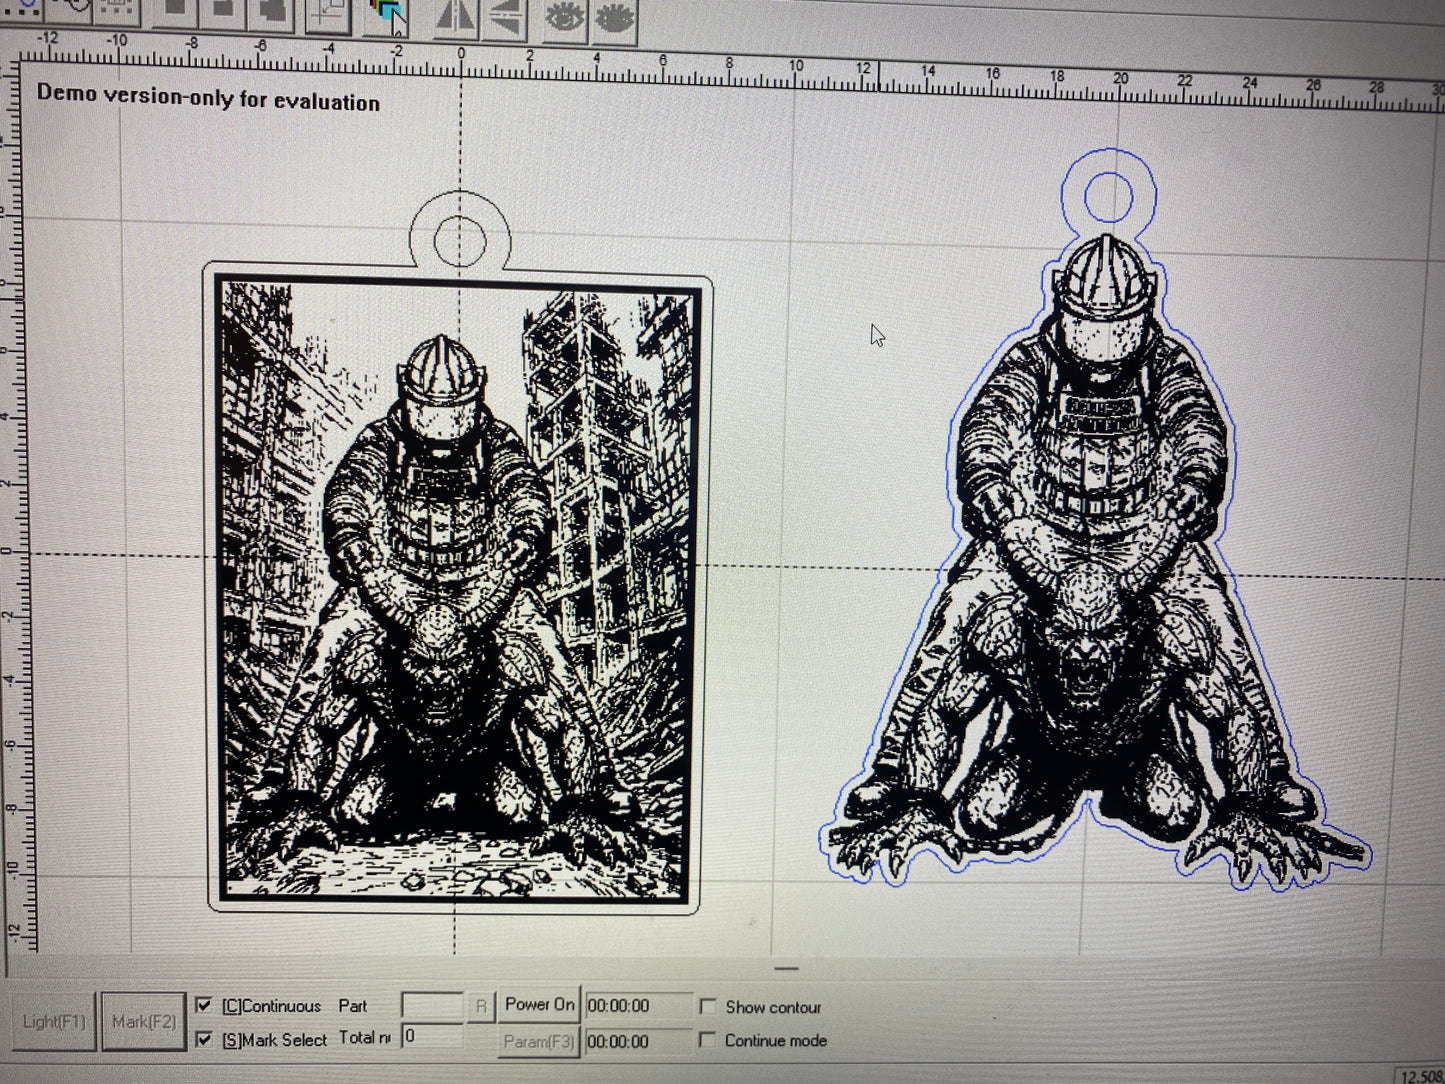This screenshot has height=1084, width=1445.
Task: Uncheck the [S]Mark Select checkbox
Action: click(204, 1040)
